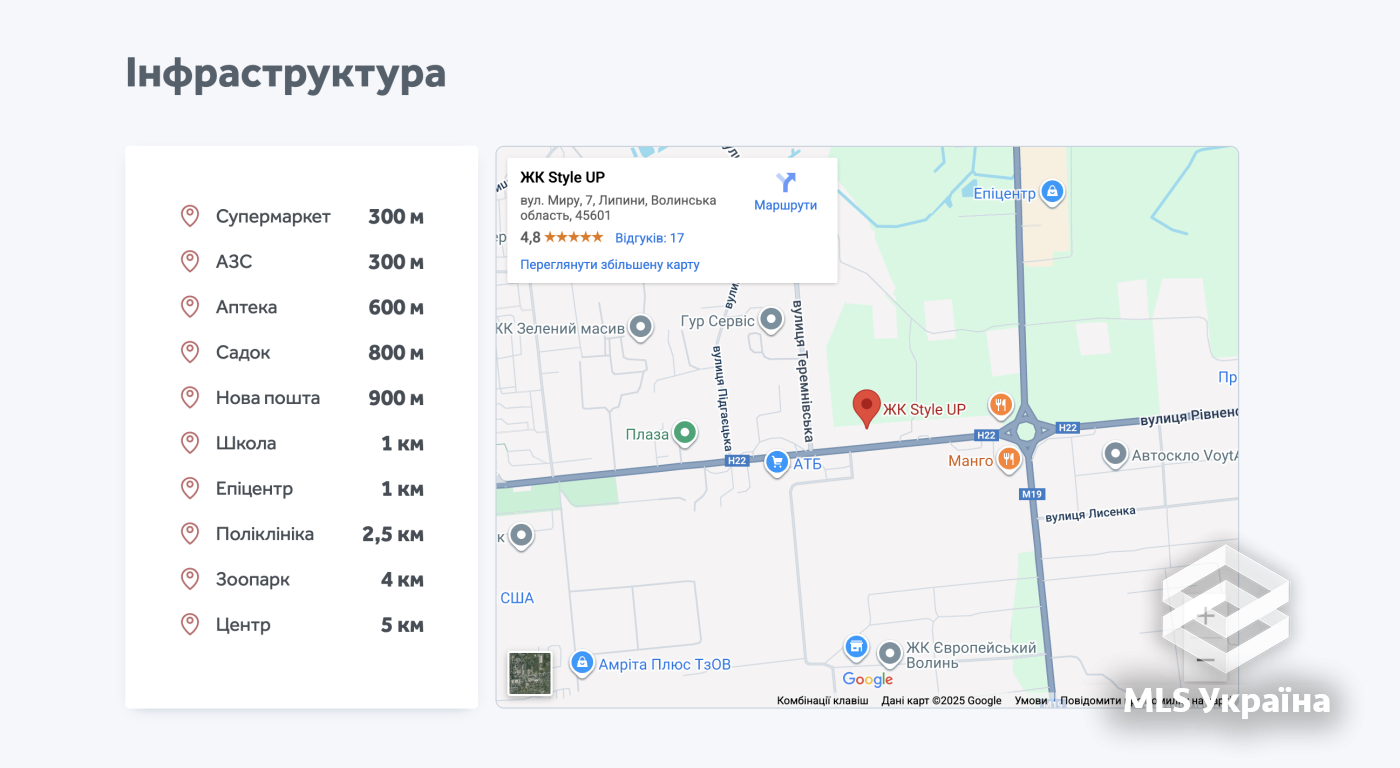Click the Інфраструктура heading

click(x=286, y=74)
